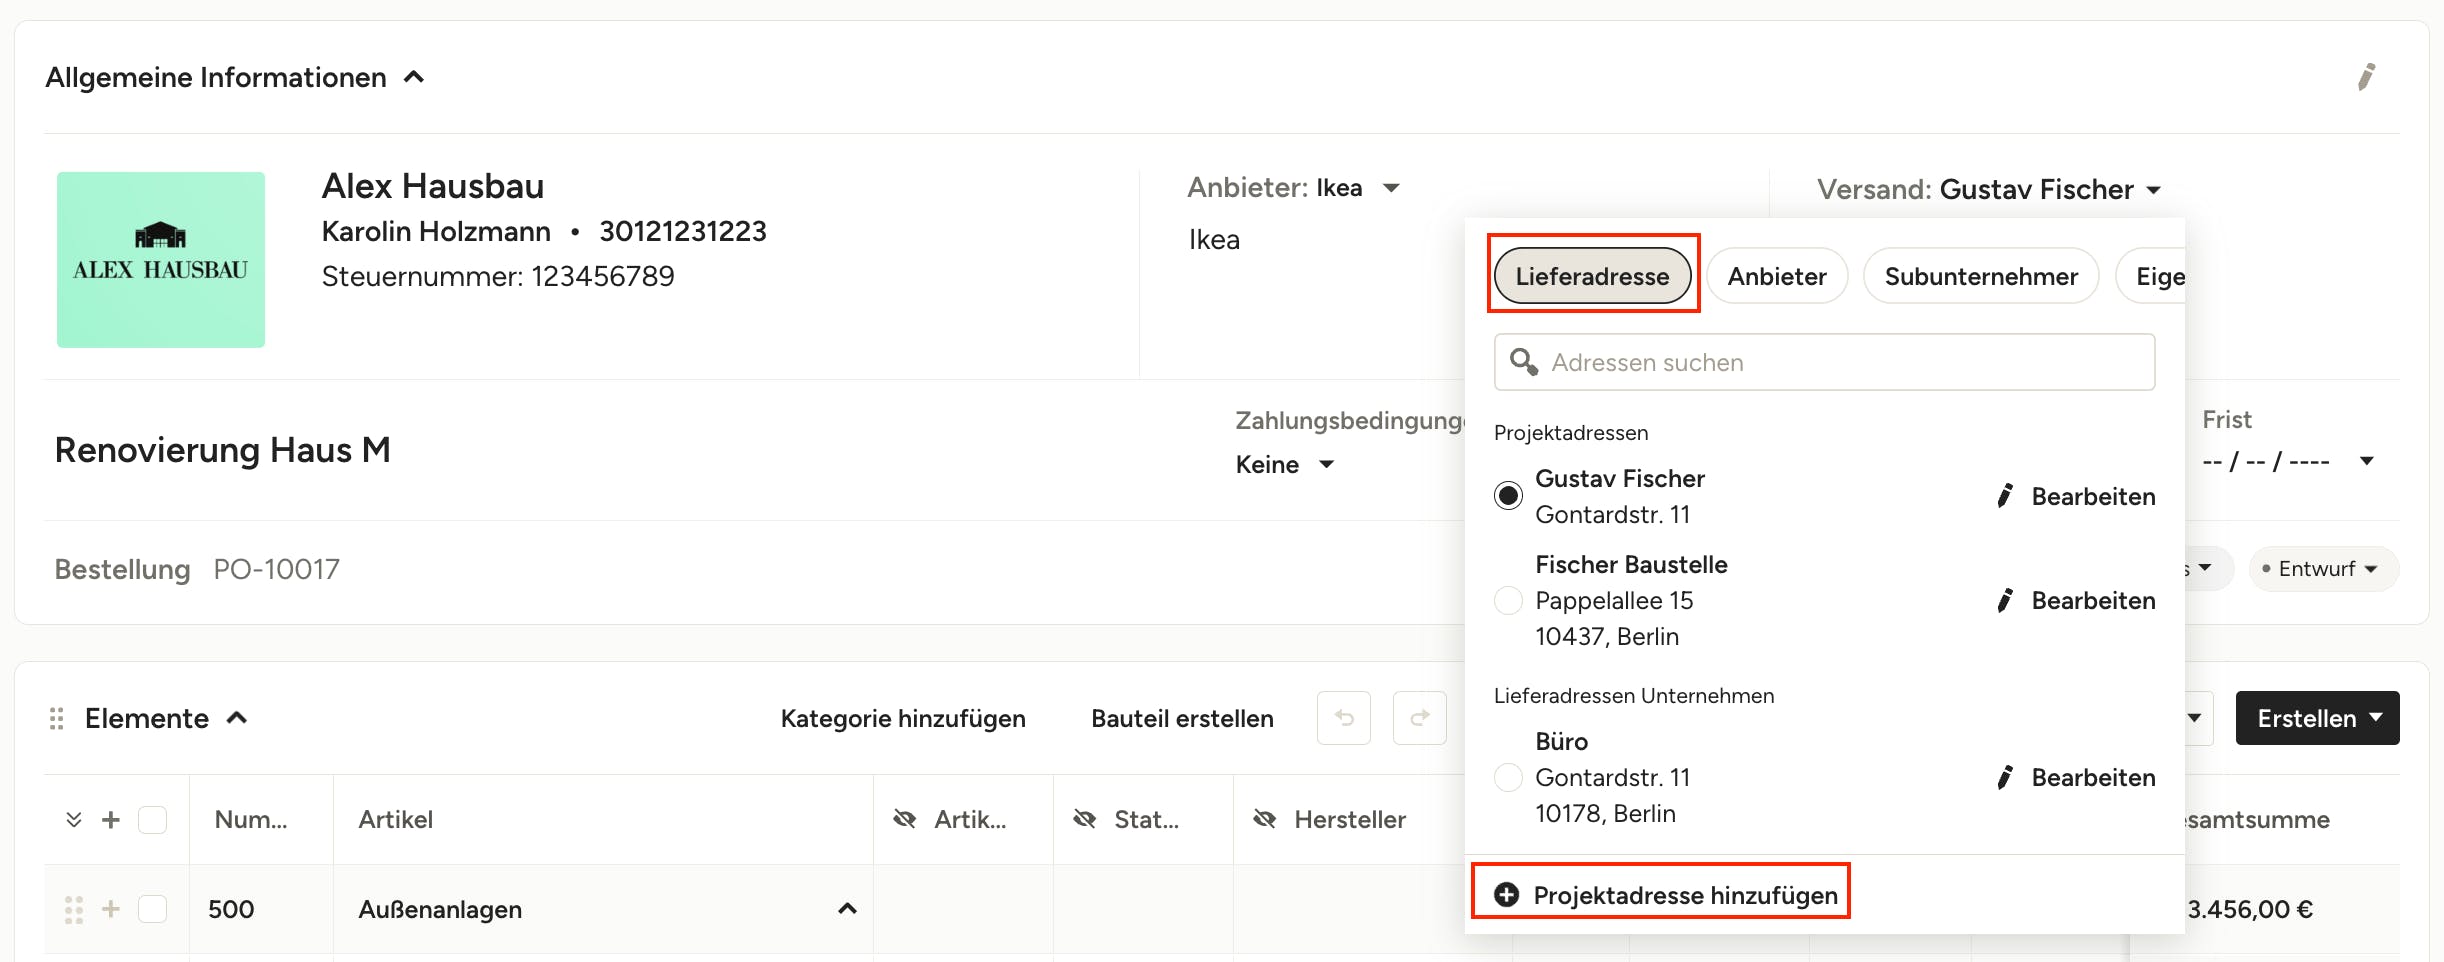Toggle visibility of the Hersteller column
The height and width of the screenshot is (962, 2444).
(1264, 820)
